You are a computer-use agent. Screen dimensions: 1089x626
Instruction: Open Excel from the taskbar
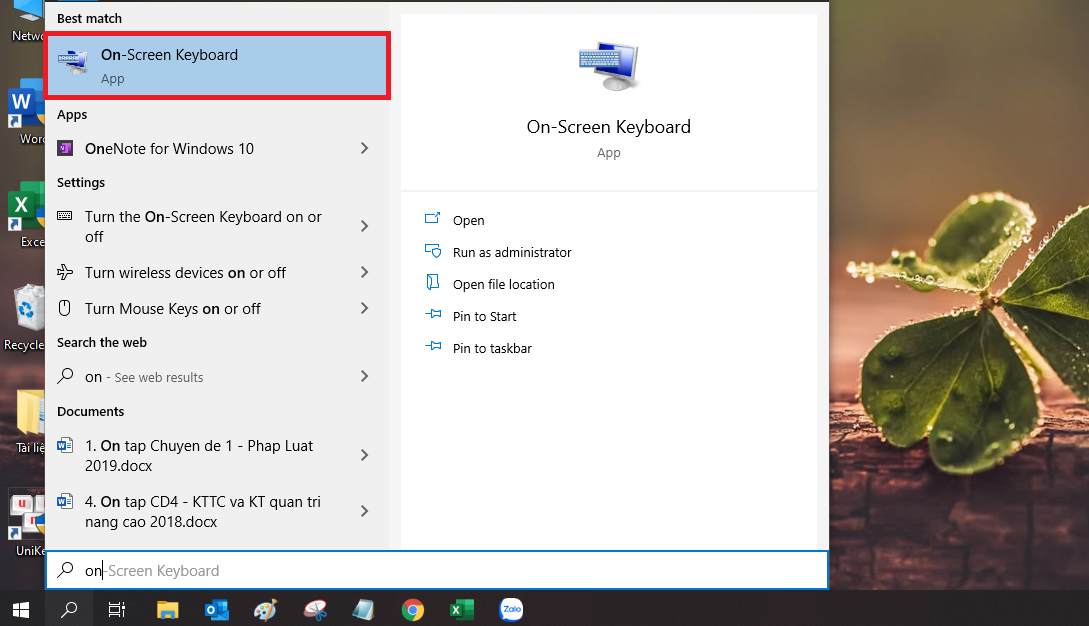pos(461,609)
